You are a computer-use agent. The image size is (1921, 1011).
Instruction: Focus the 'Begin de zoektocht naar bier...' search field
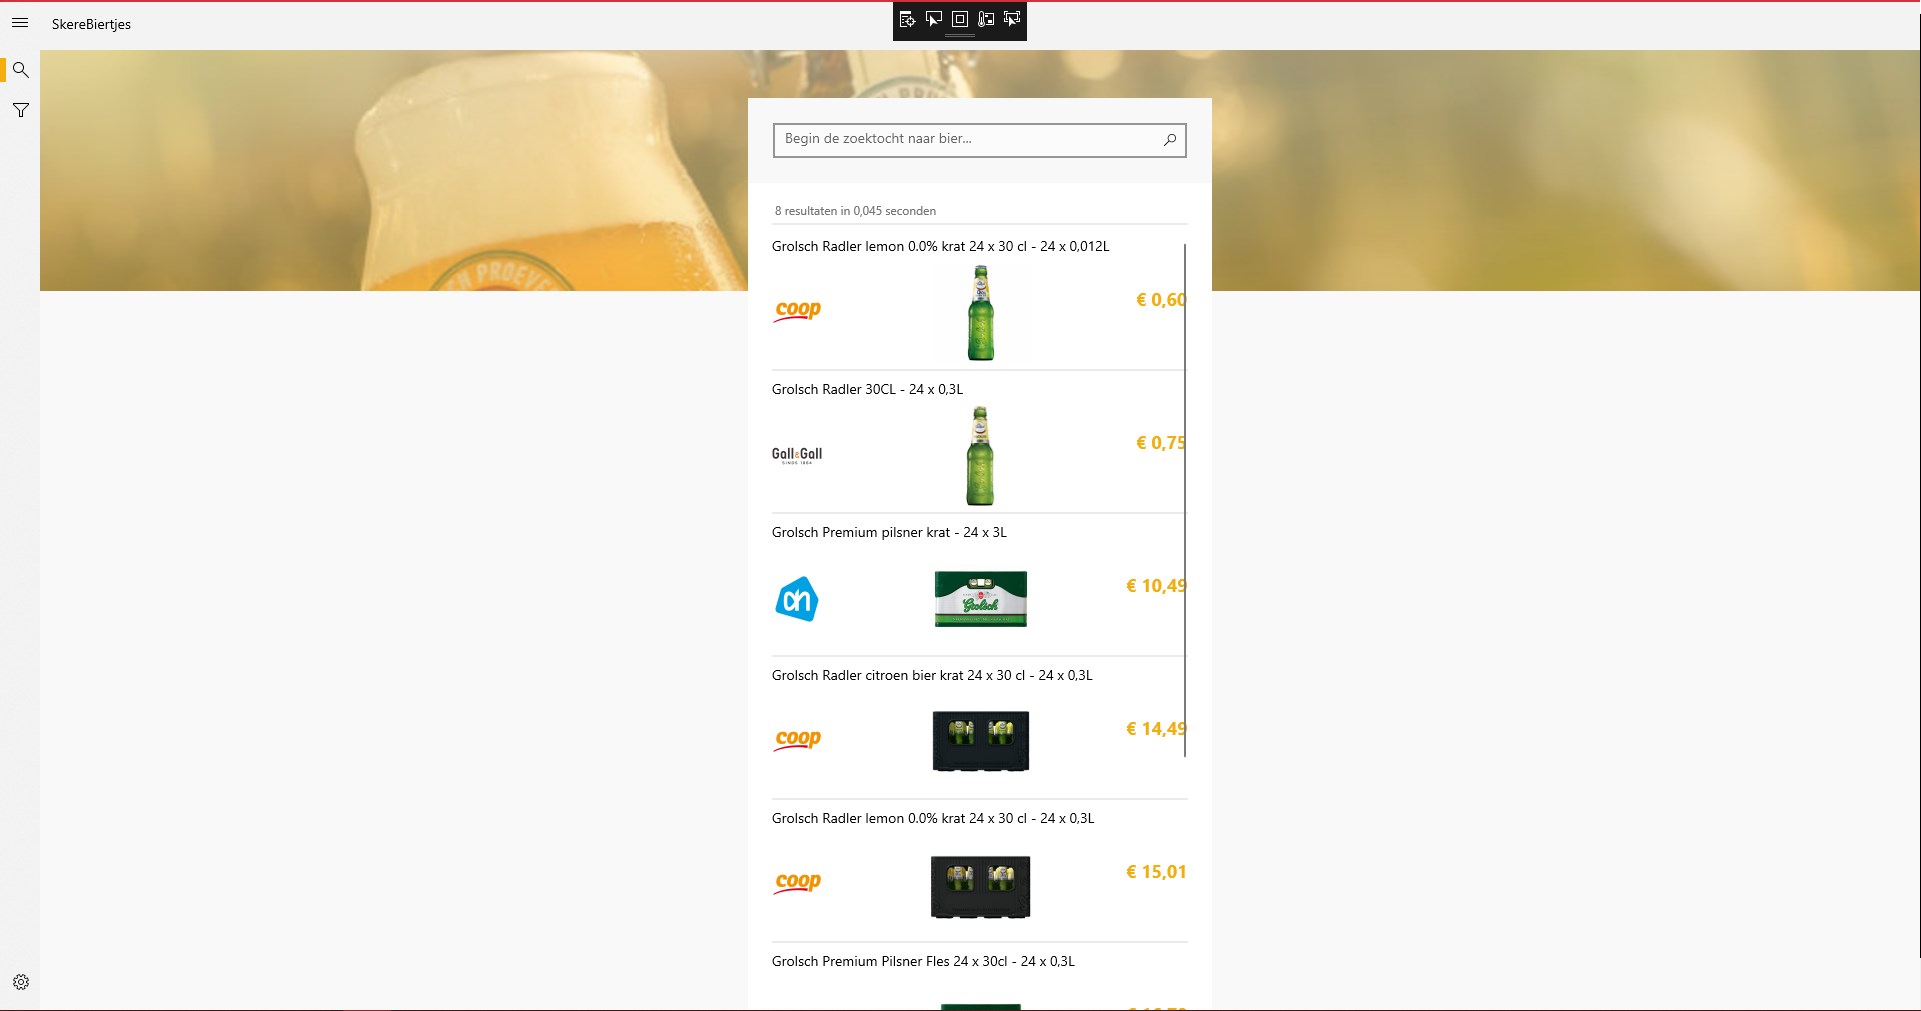(980, 140)
